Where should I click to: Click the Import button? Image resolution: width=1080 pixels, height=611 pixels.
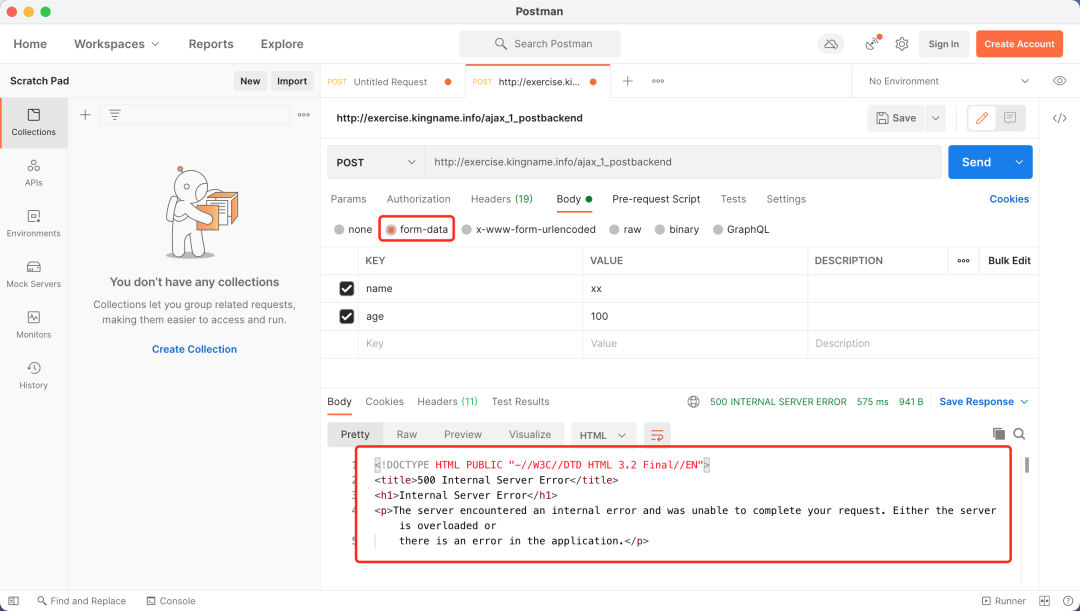tap(292, 81)
